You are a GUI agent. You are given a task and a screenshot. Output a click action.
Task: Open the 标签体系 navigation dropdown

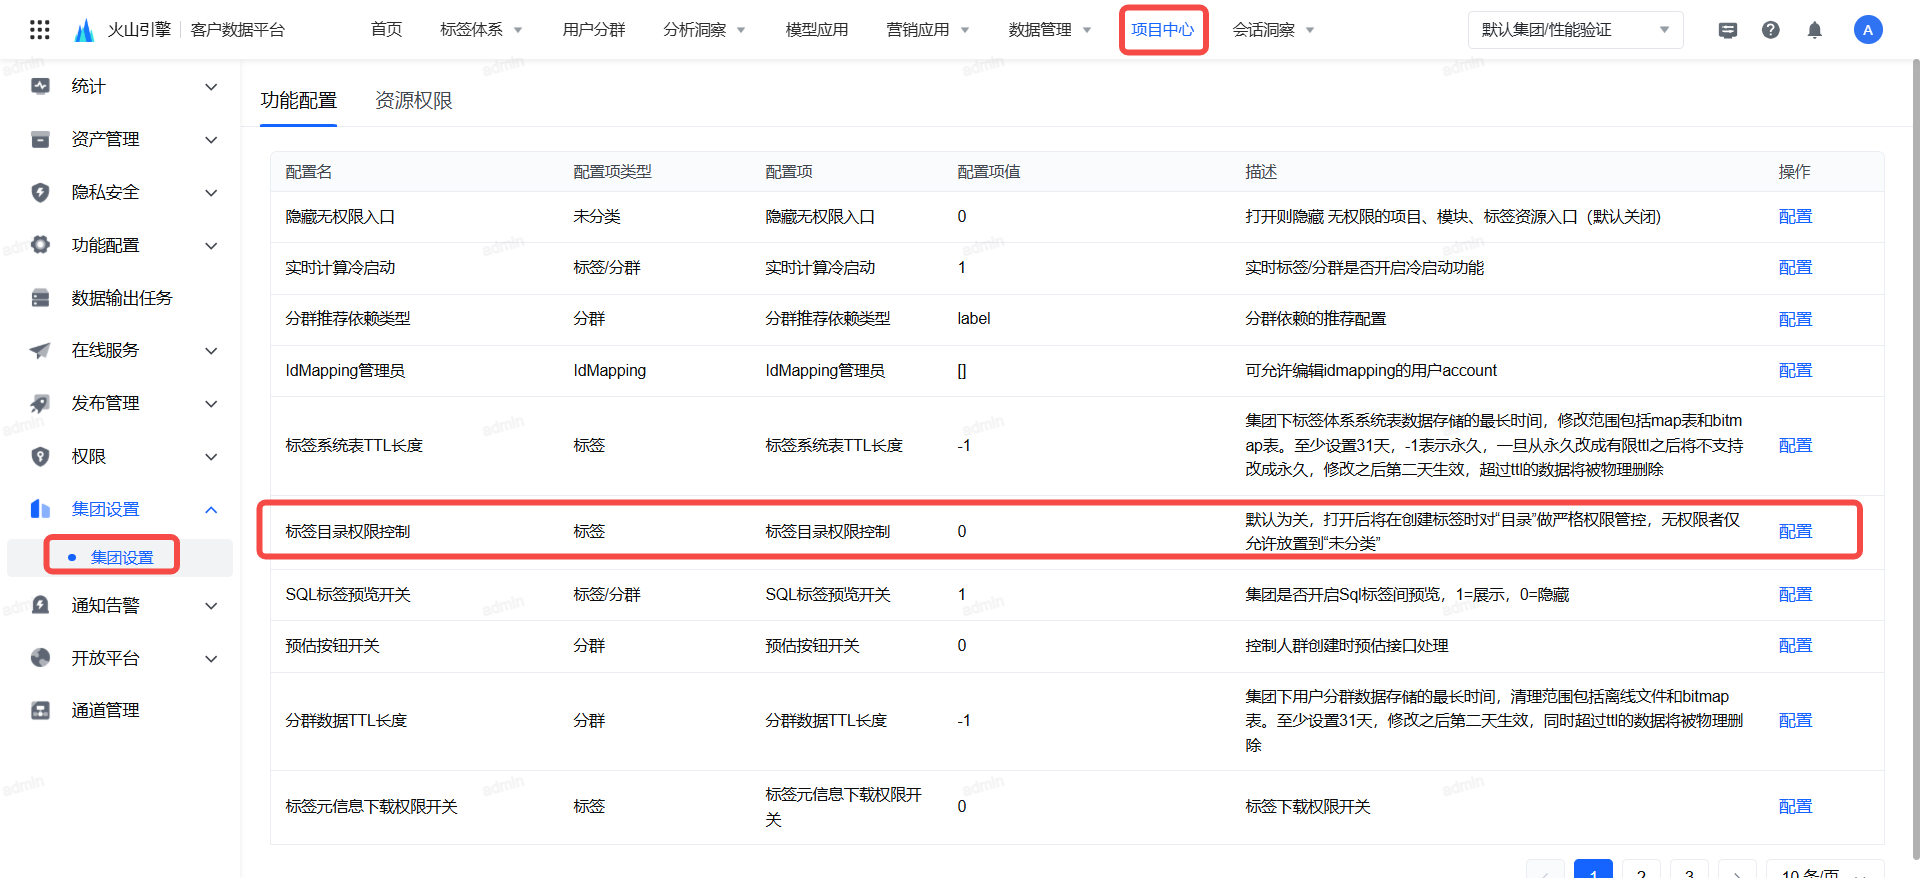481,30
